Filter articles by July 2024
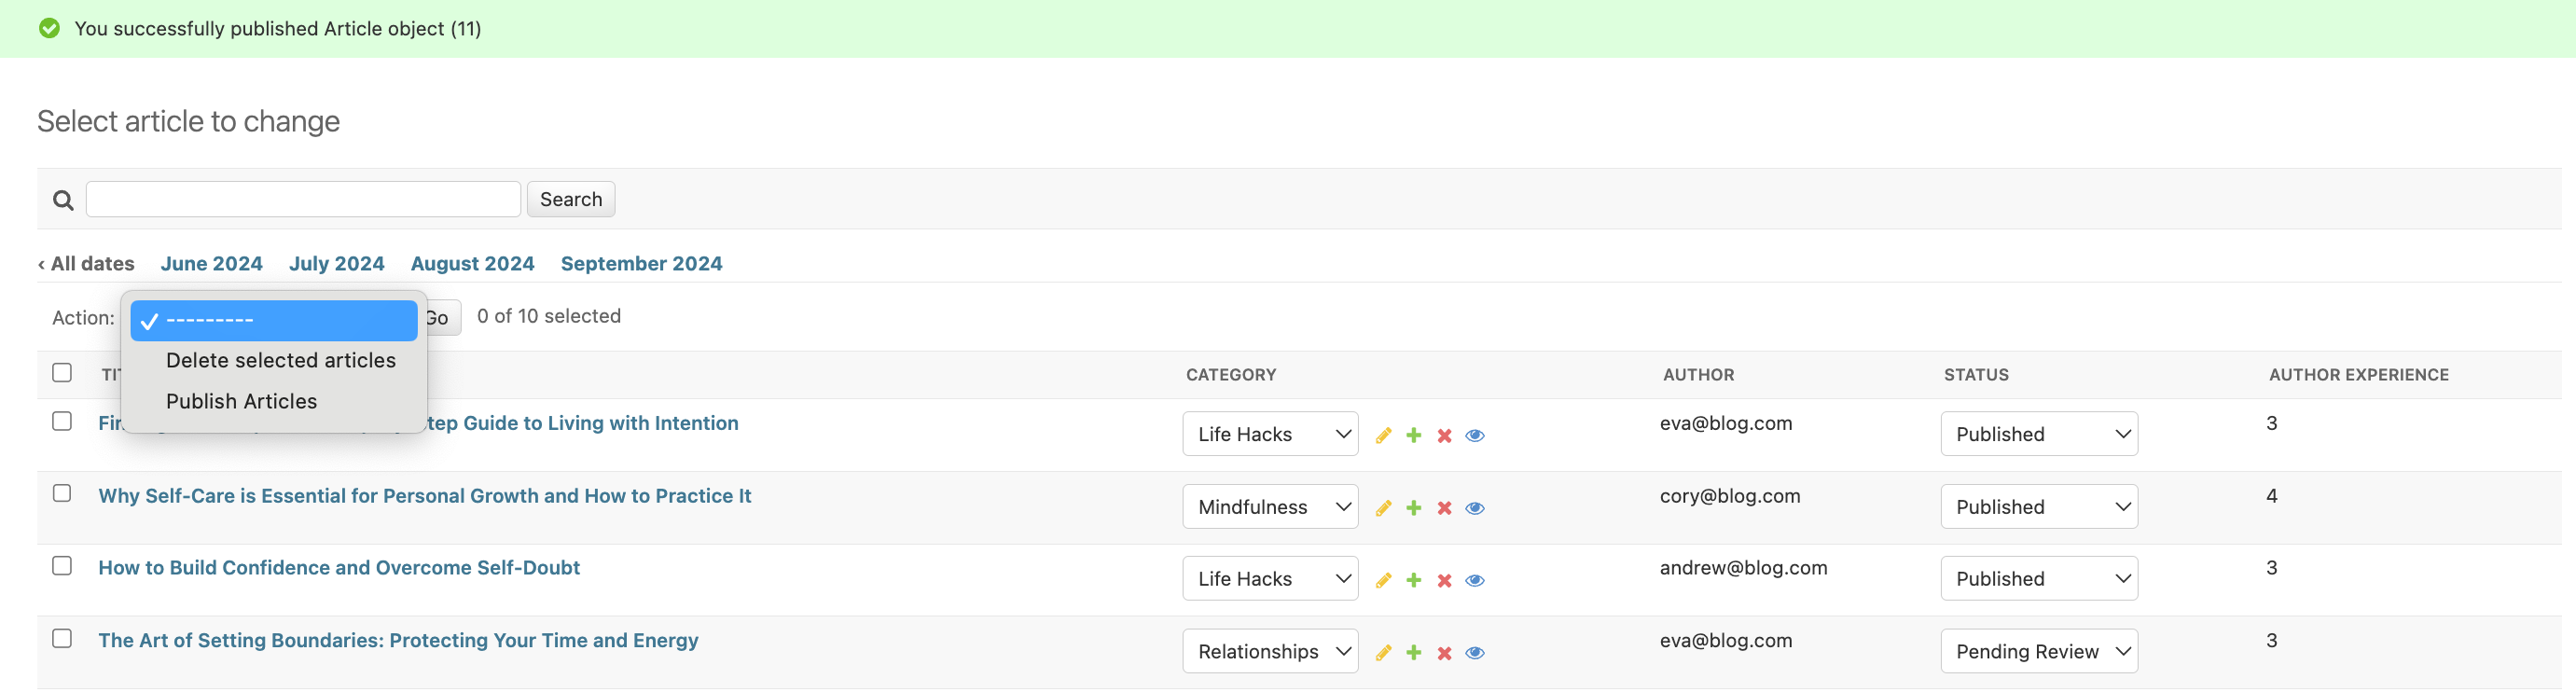The width and height of the screenshot is (2576, 692). [336, 263]
